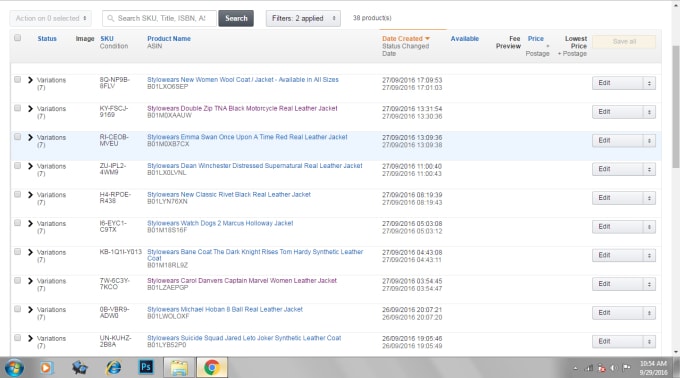Viewport: 680px width, 378px height.
Task: Open Edit dropdown arrow for Suicide Squad Joker row
Action: pyautogui.click(x=649, y=342)
